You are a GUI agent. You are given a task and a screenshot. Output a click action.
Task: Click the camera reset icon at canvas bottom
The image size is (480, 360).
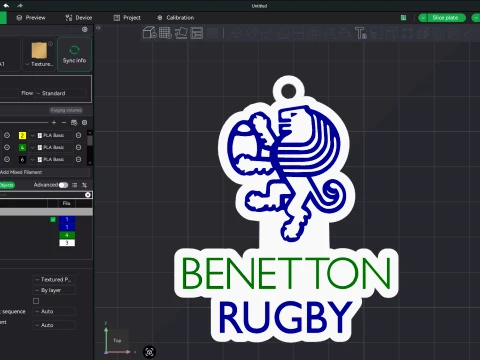coord(149,352)
